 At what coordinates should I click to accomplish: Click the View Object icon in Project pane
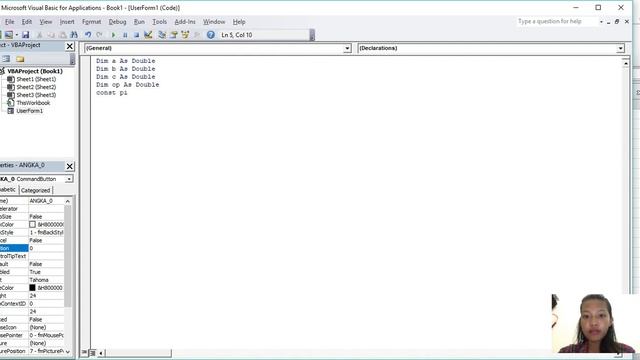pos(6,59)
